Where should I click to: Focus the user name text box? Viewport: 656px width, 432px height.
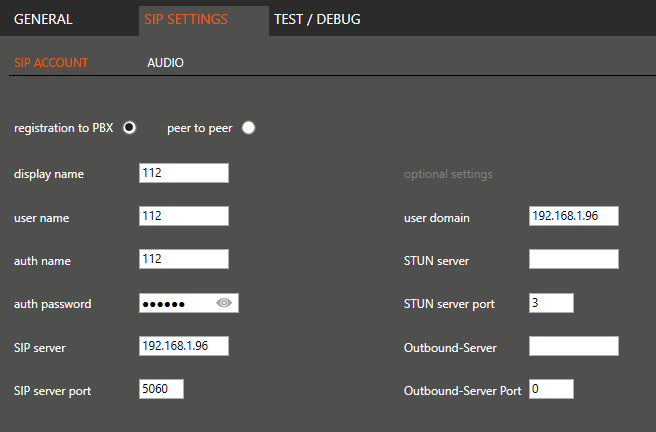tap(184, 216)
